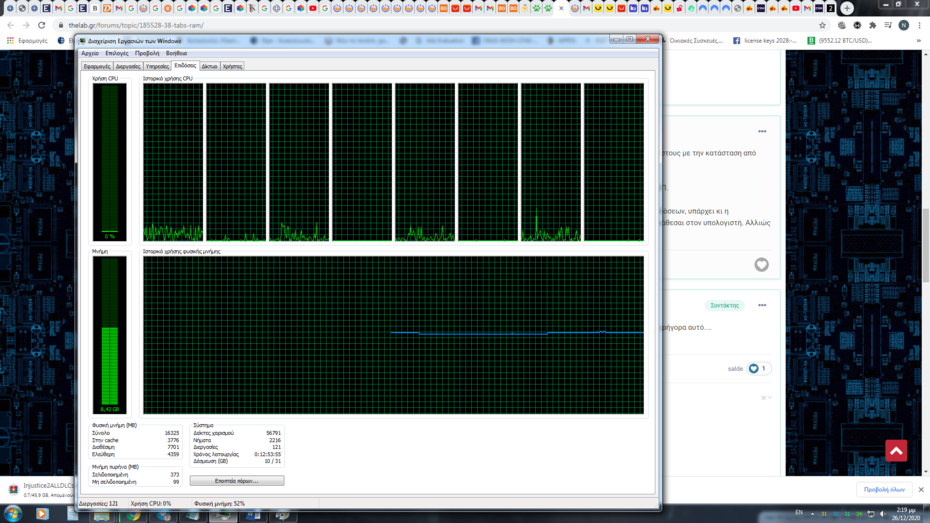This screenshot has width=930, height=523.
Task: Open a new browser tab
Action: 847,8
